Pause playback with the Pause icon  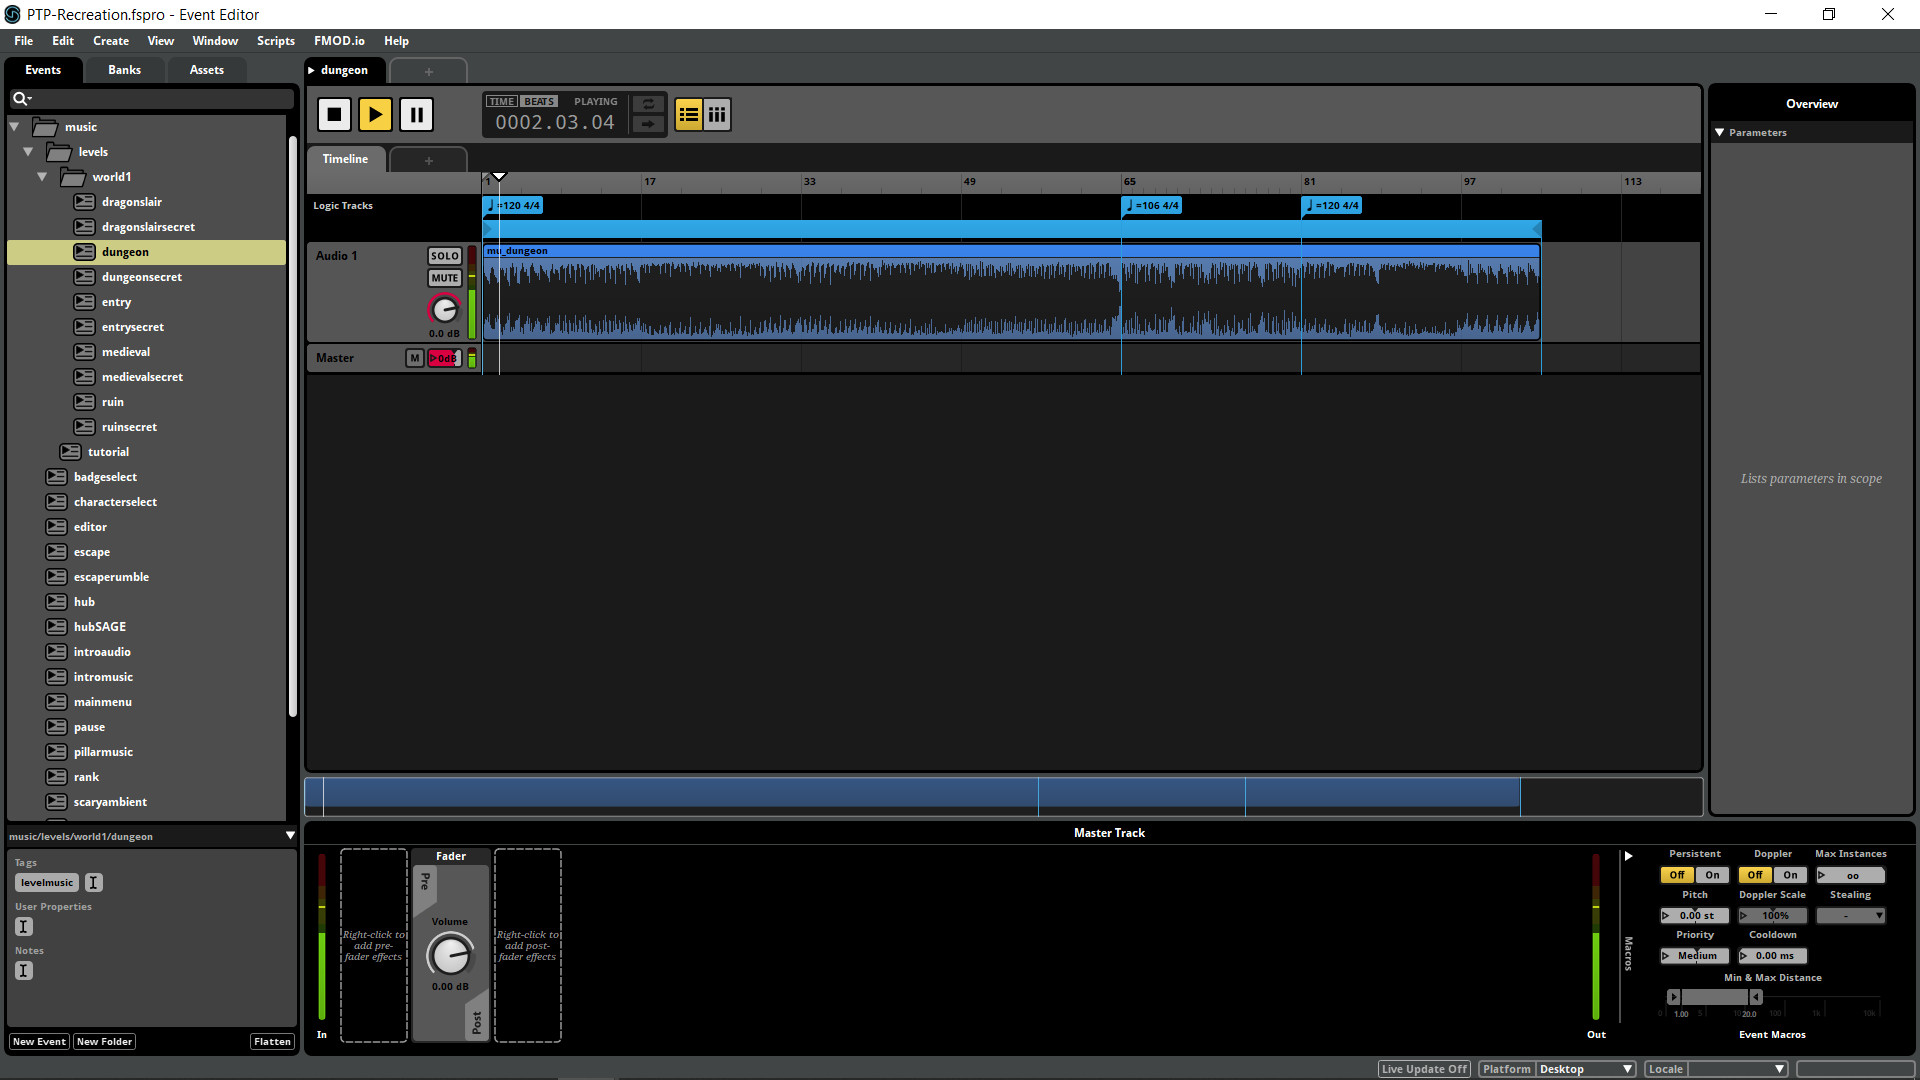point(416,114)
